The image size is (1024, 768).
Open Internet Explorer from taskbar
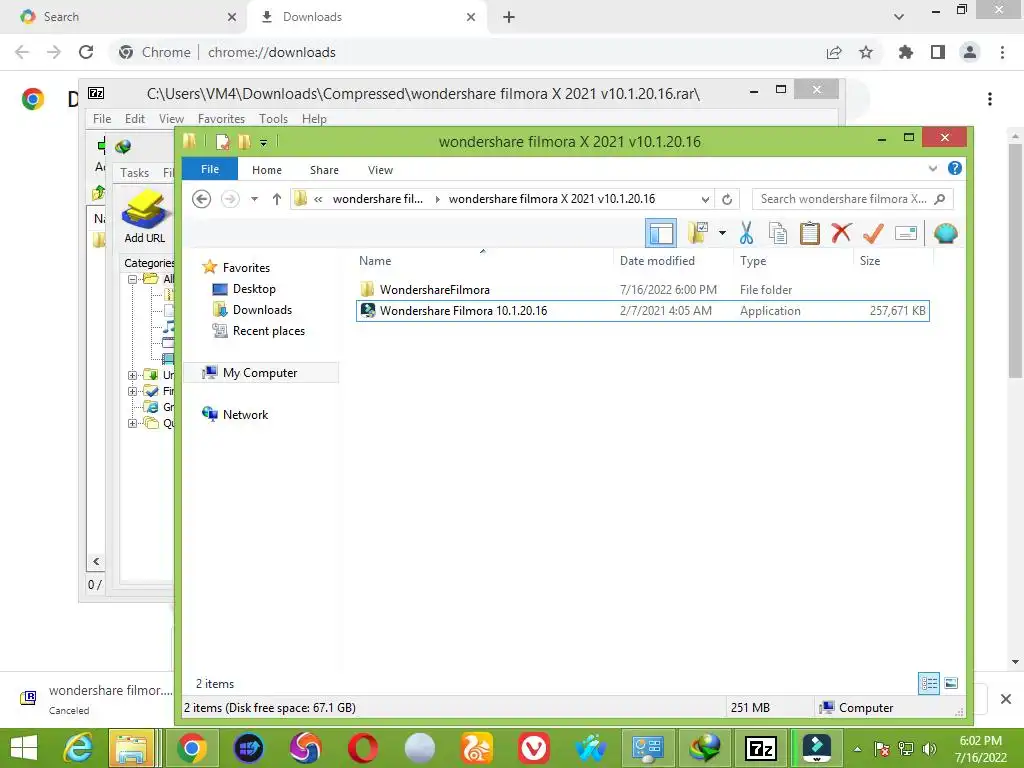pyautogui.click(x=77, y=748)
